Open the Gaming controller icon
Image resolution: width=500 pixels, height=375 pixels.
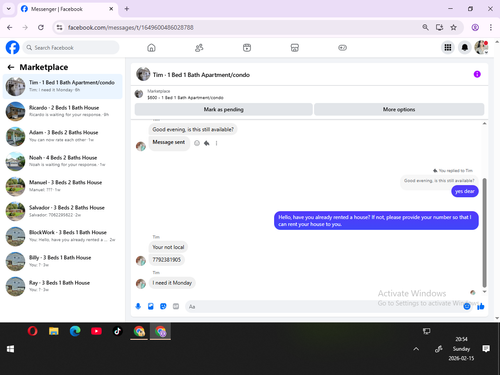coord(342,48)
